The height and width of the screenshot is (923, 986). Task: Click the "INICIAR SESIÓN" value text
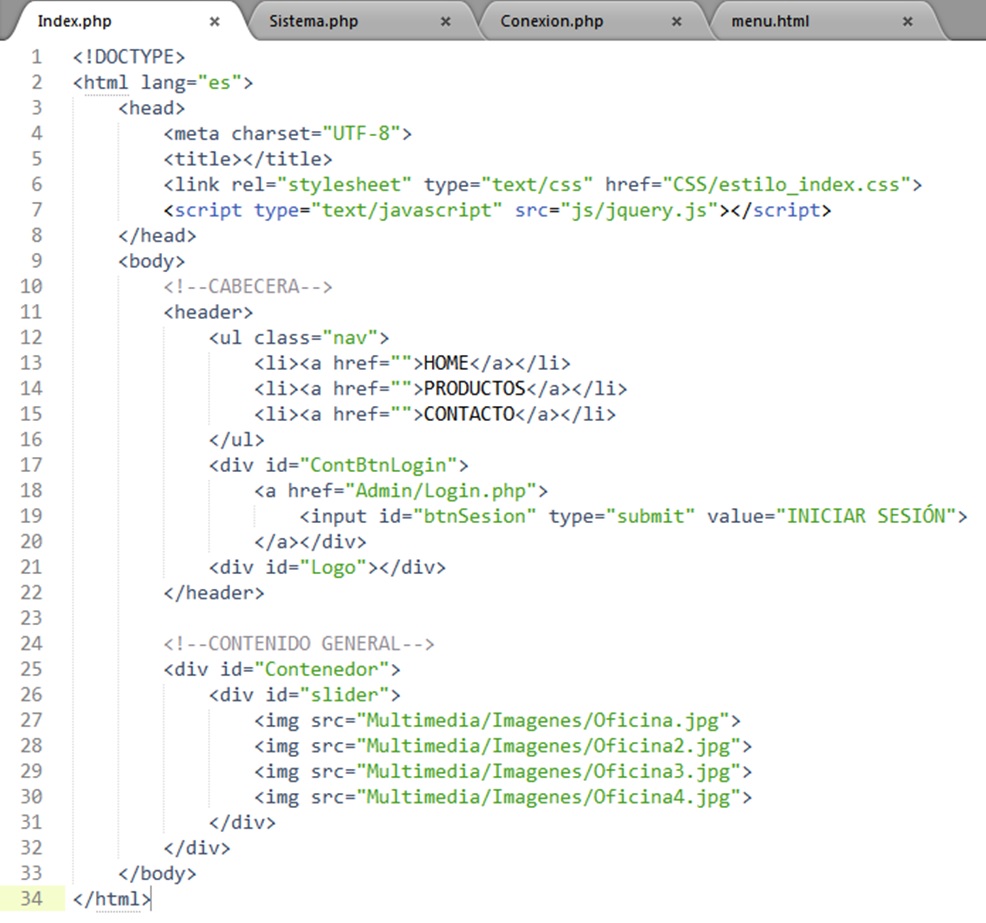click(866, 516)
